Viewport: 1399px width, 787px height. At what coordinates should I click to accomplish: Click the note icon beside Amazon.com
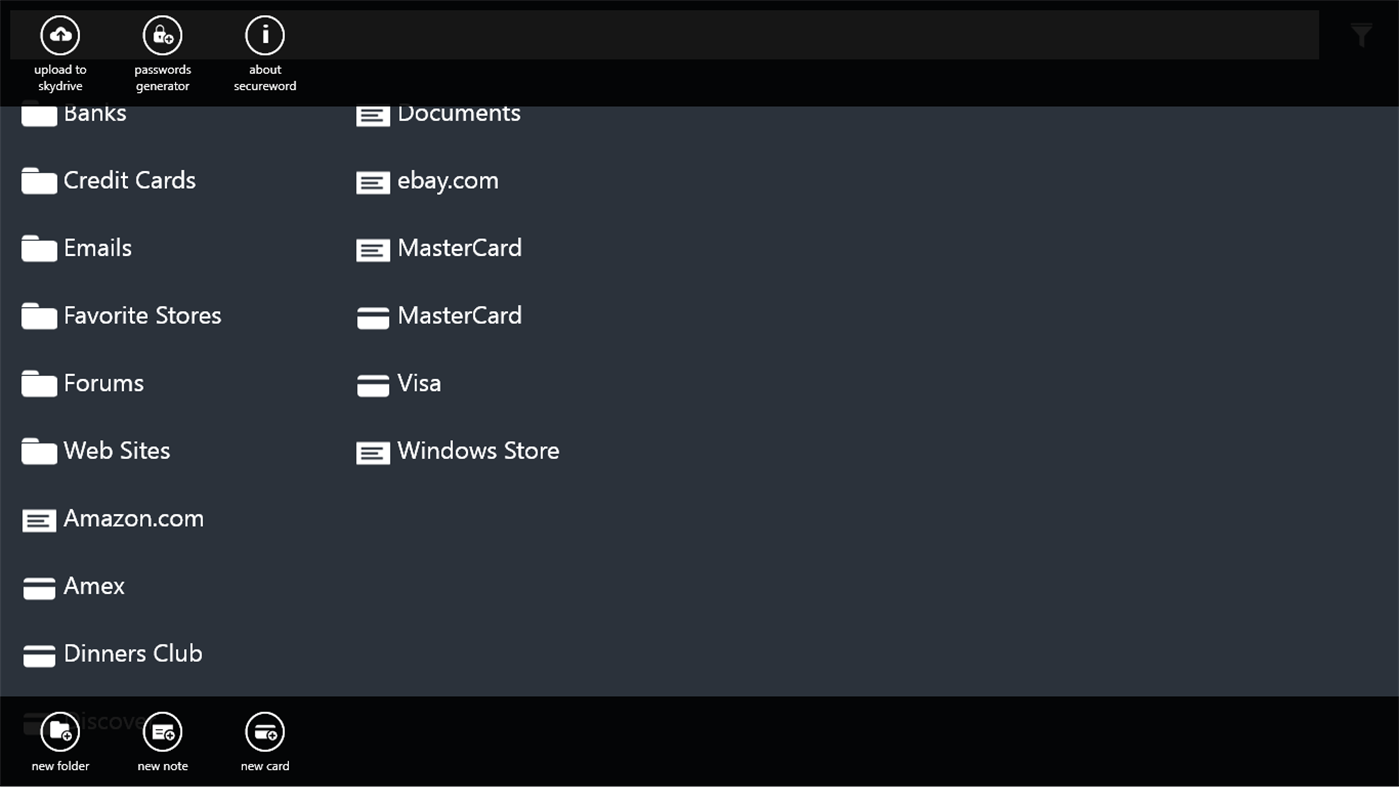[39, 520]
